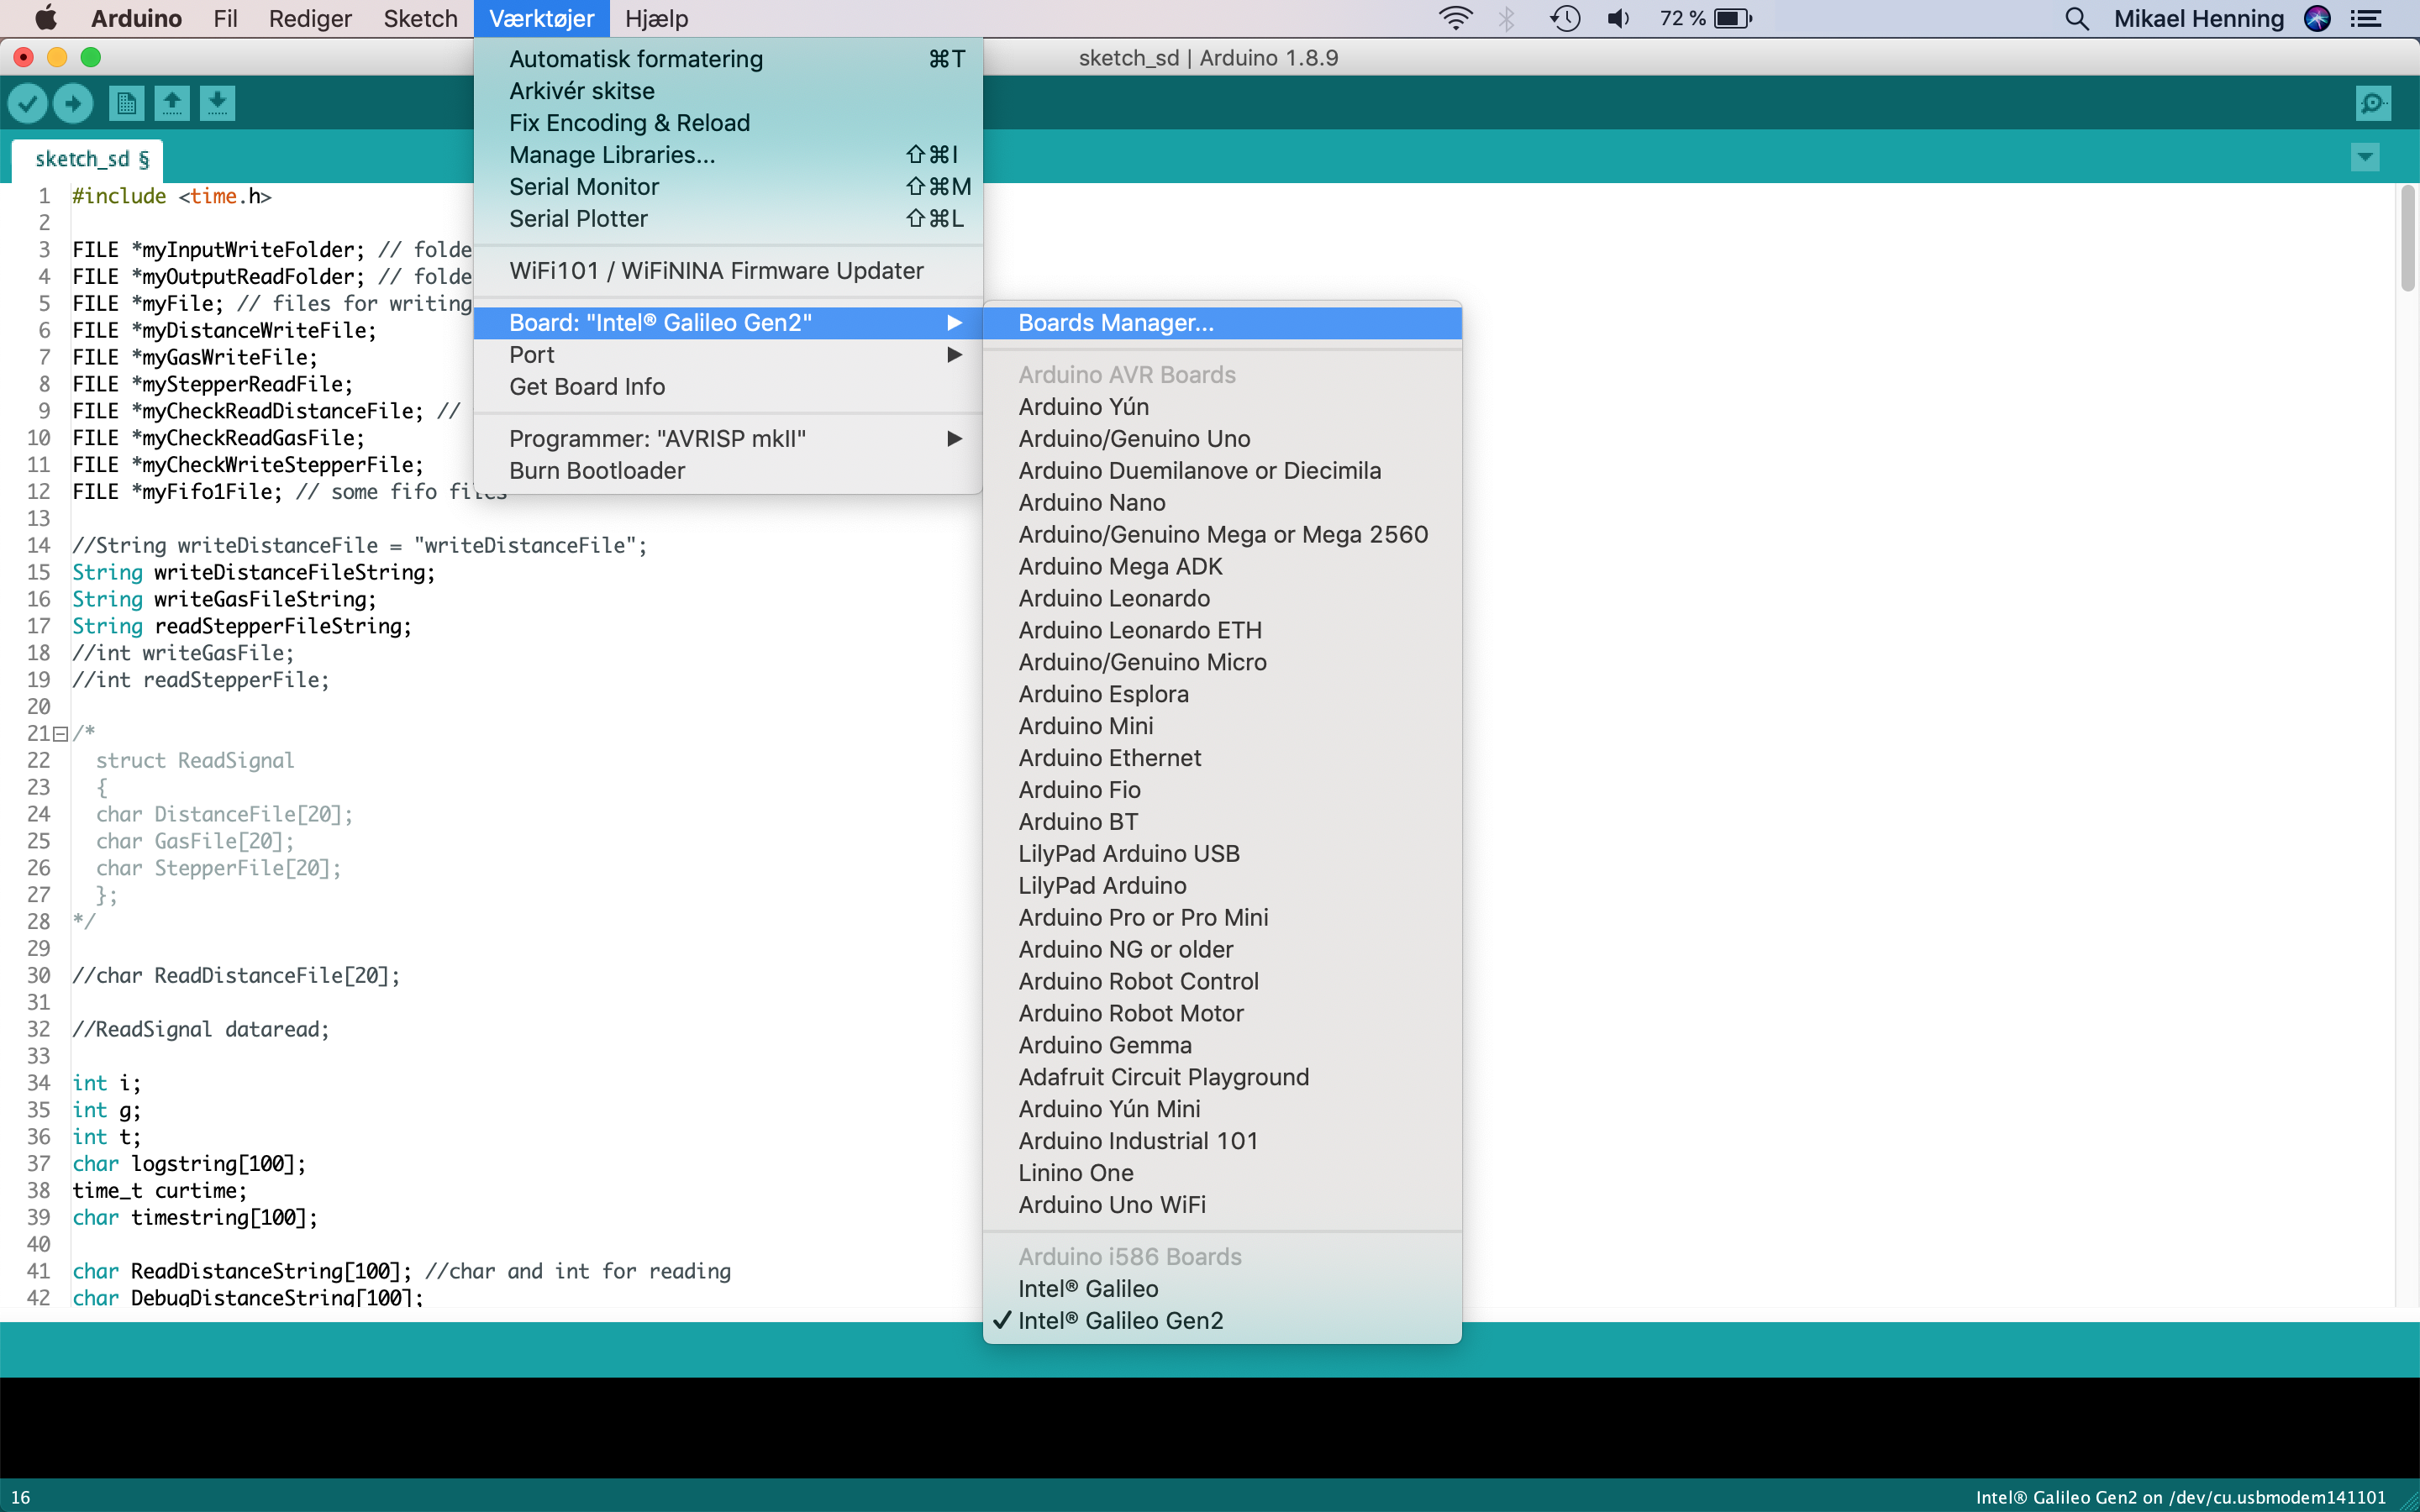Viewport: 2420px width, 1512px height.
Task: Select Arduino Industrial 101 board
Action: 1222,1142
